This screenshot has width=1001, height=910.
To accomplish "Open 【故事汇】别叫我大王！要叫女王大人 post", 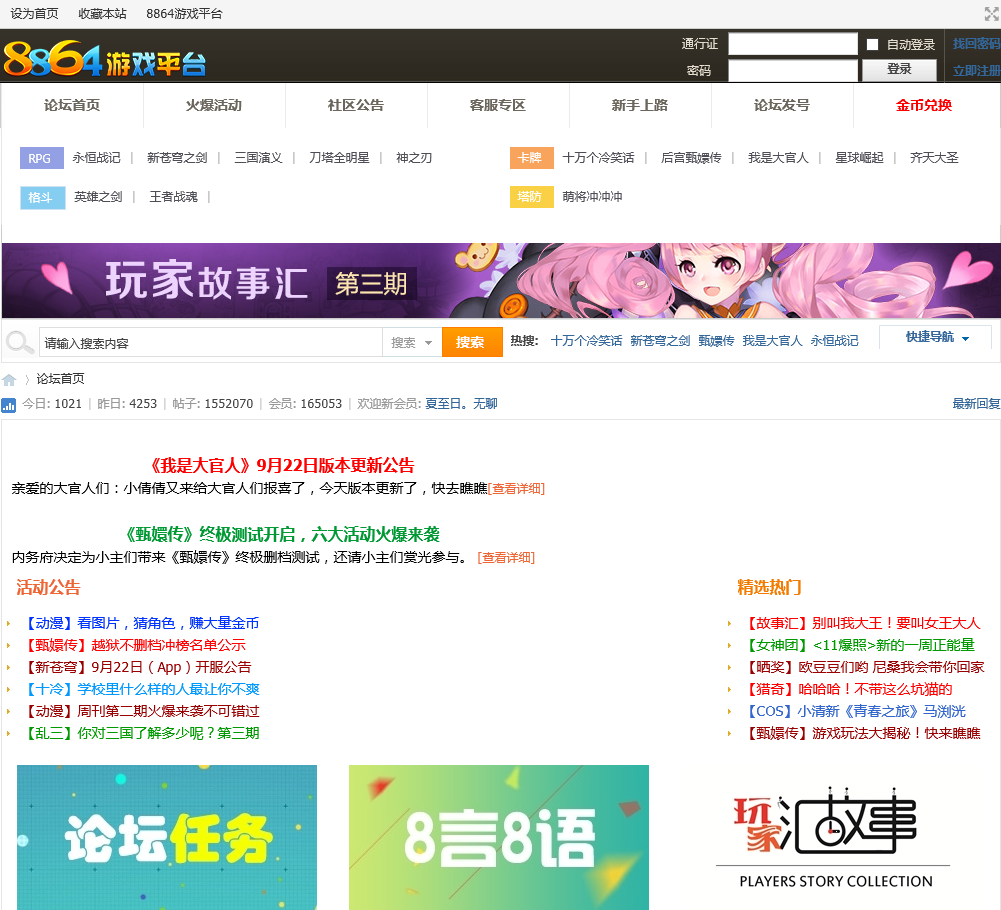I will tap(862, 623).
